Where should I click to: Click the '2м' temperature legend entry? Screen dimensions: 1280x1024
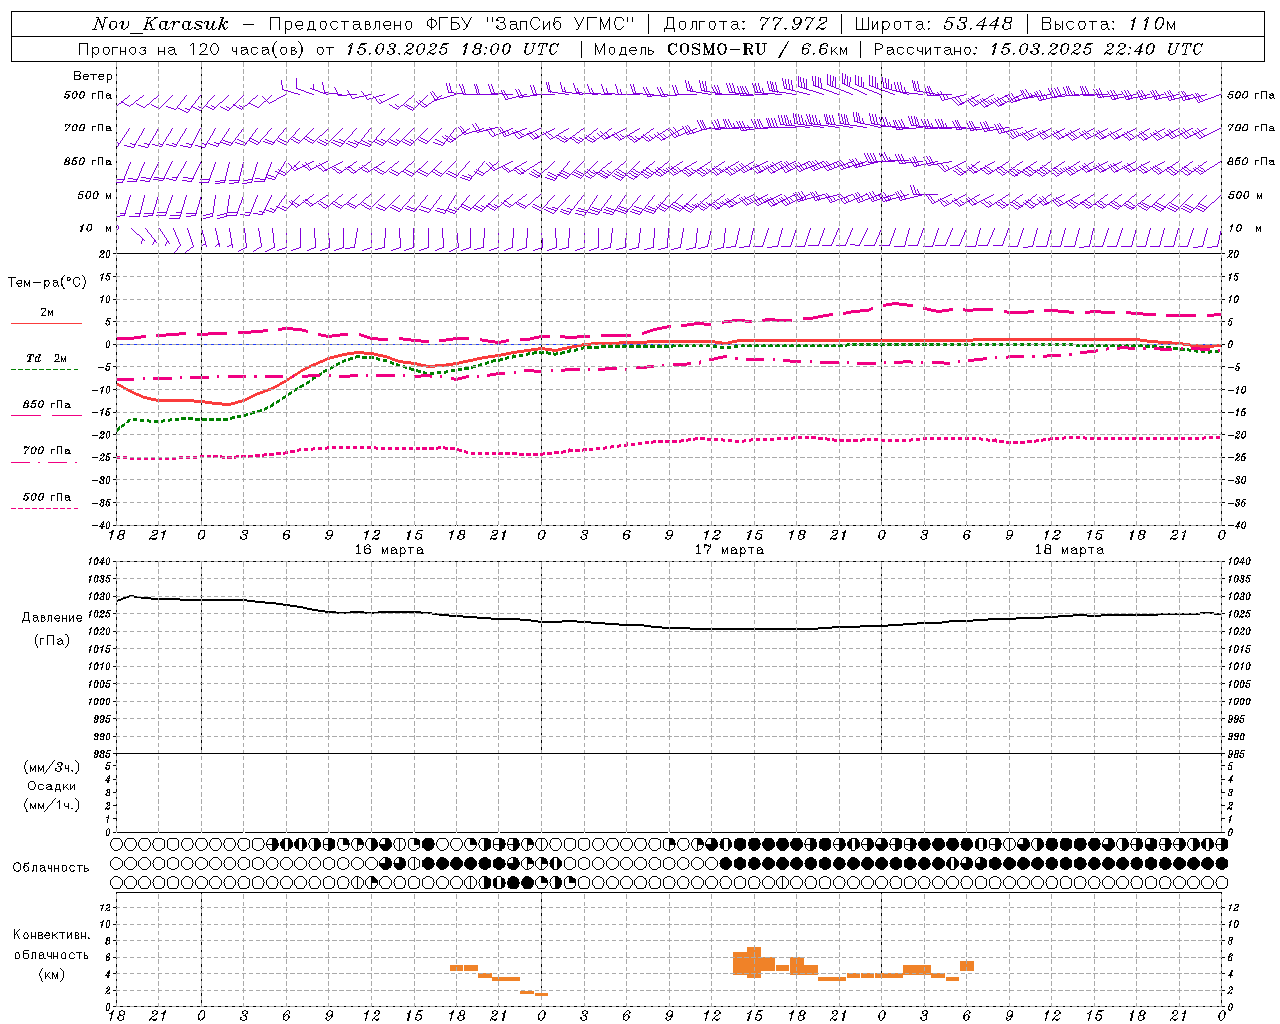47,313
